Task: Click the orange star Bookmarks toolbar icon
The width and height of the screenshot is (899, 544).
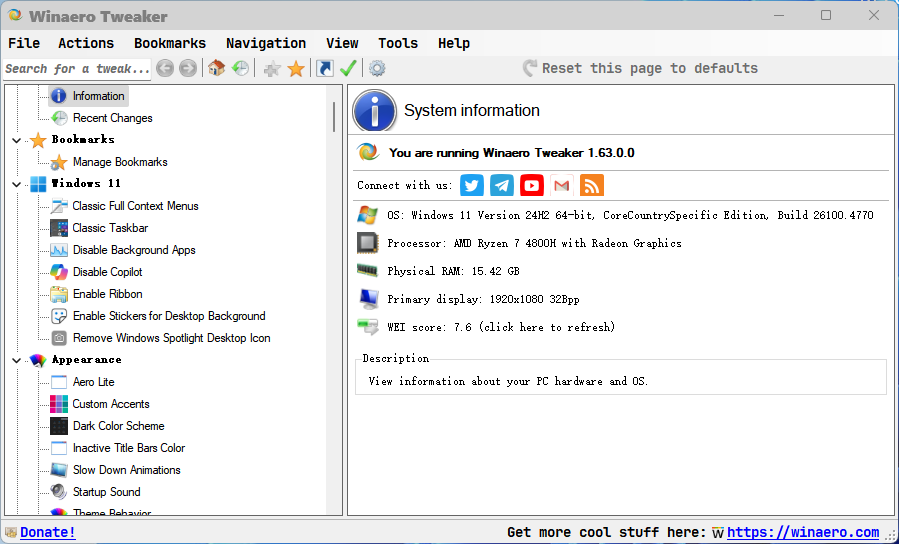Action: click(296, 68)
